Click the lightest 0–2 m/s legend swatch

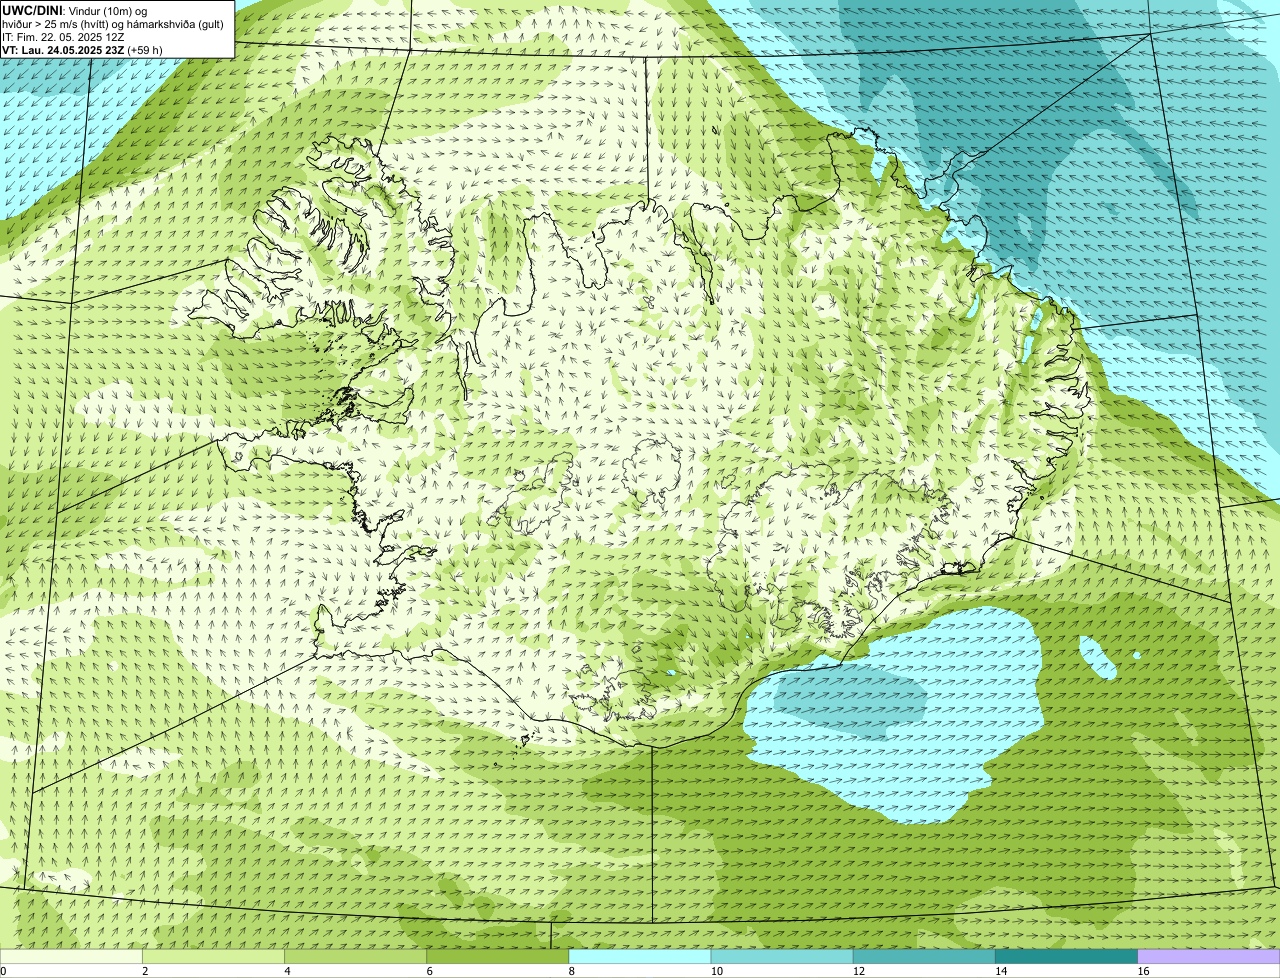pyautogui.click(x=71, y=956)
